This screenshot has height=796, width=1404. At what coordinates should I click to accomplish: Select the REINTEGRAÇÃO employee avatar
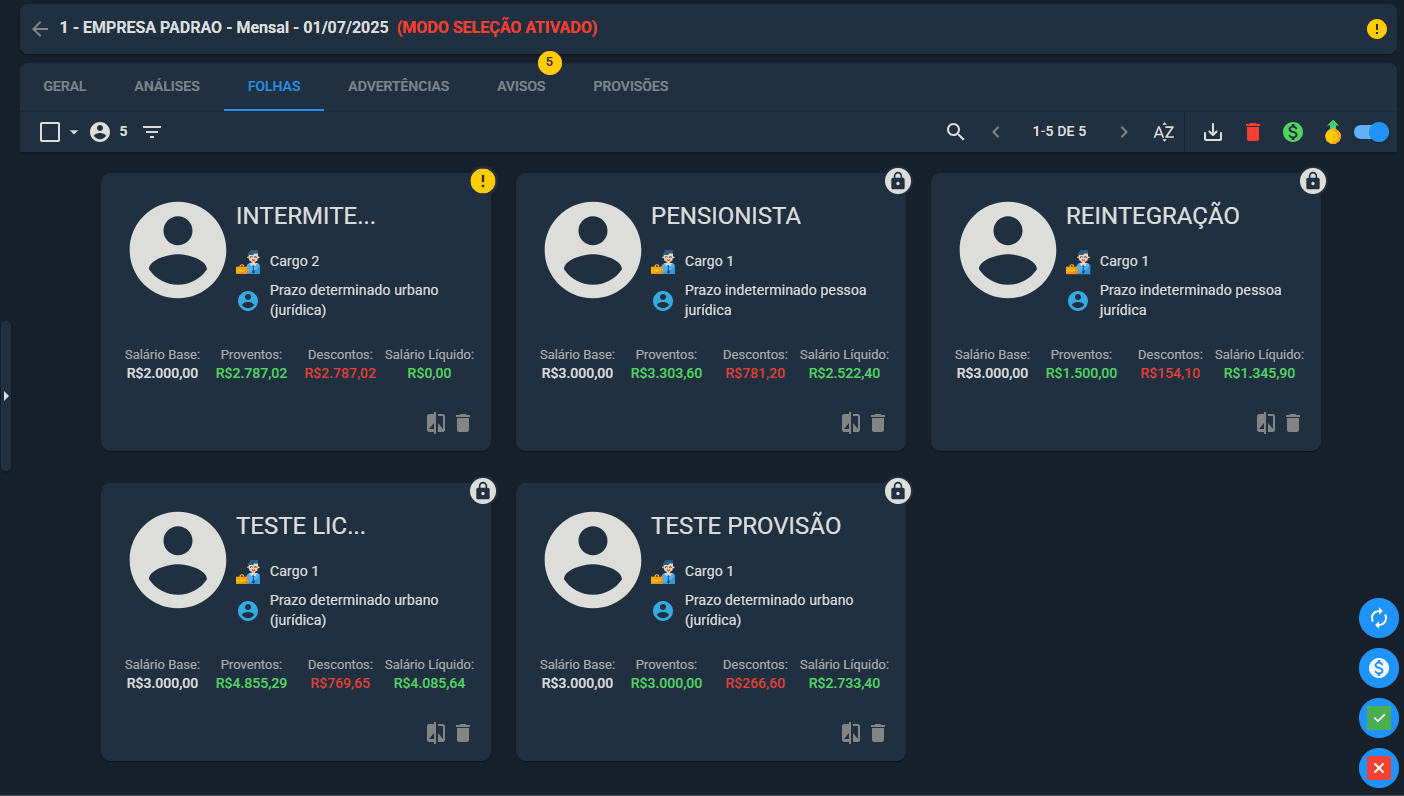pos(1008,250)
